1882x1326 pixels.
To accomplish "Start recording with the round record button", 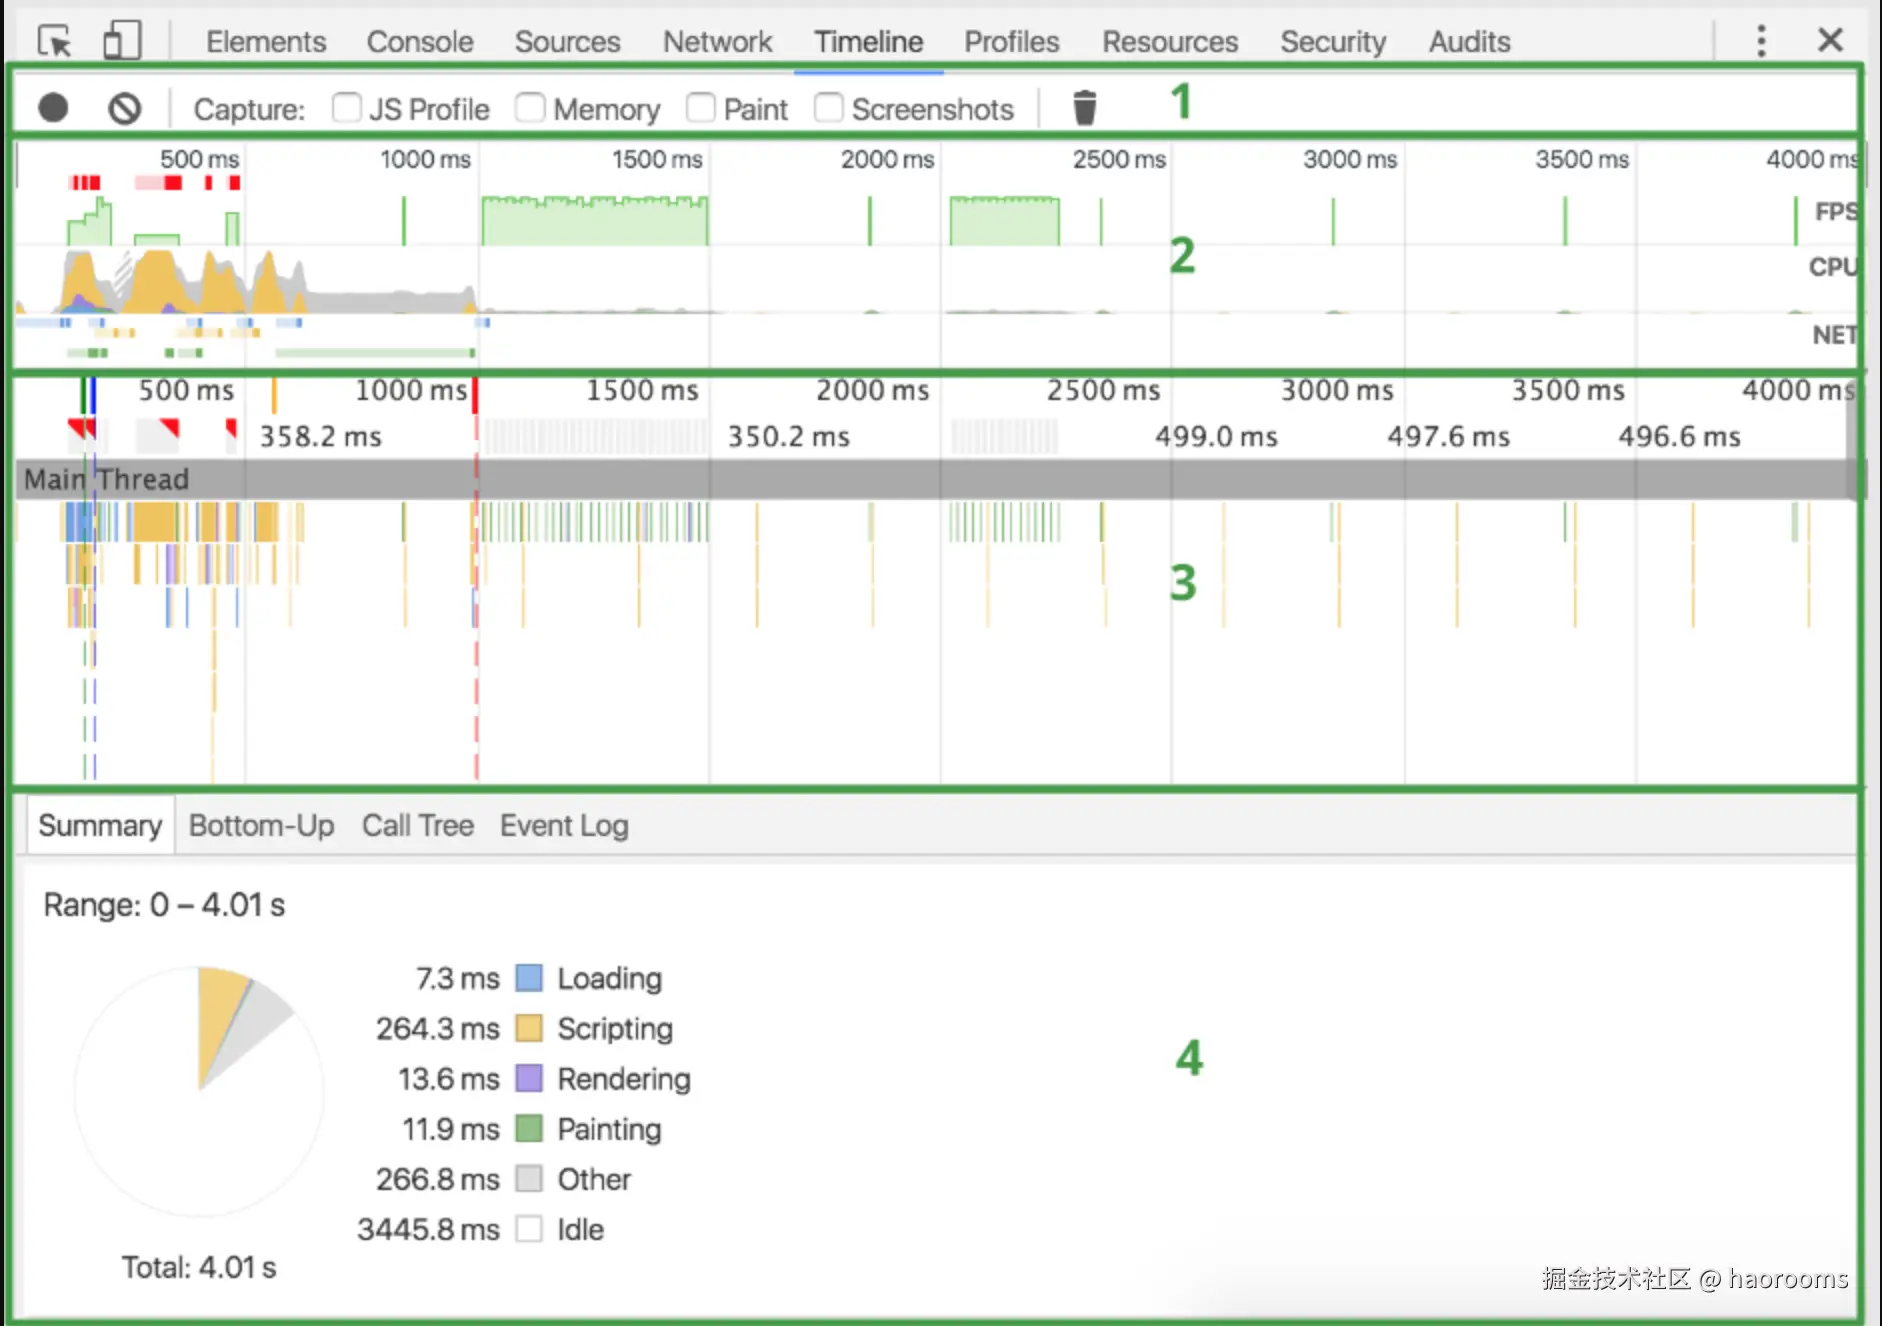I will (x=53, y=108).
